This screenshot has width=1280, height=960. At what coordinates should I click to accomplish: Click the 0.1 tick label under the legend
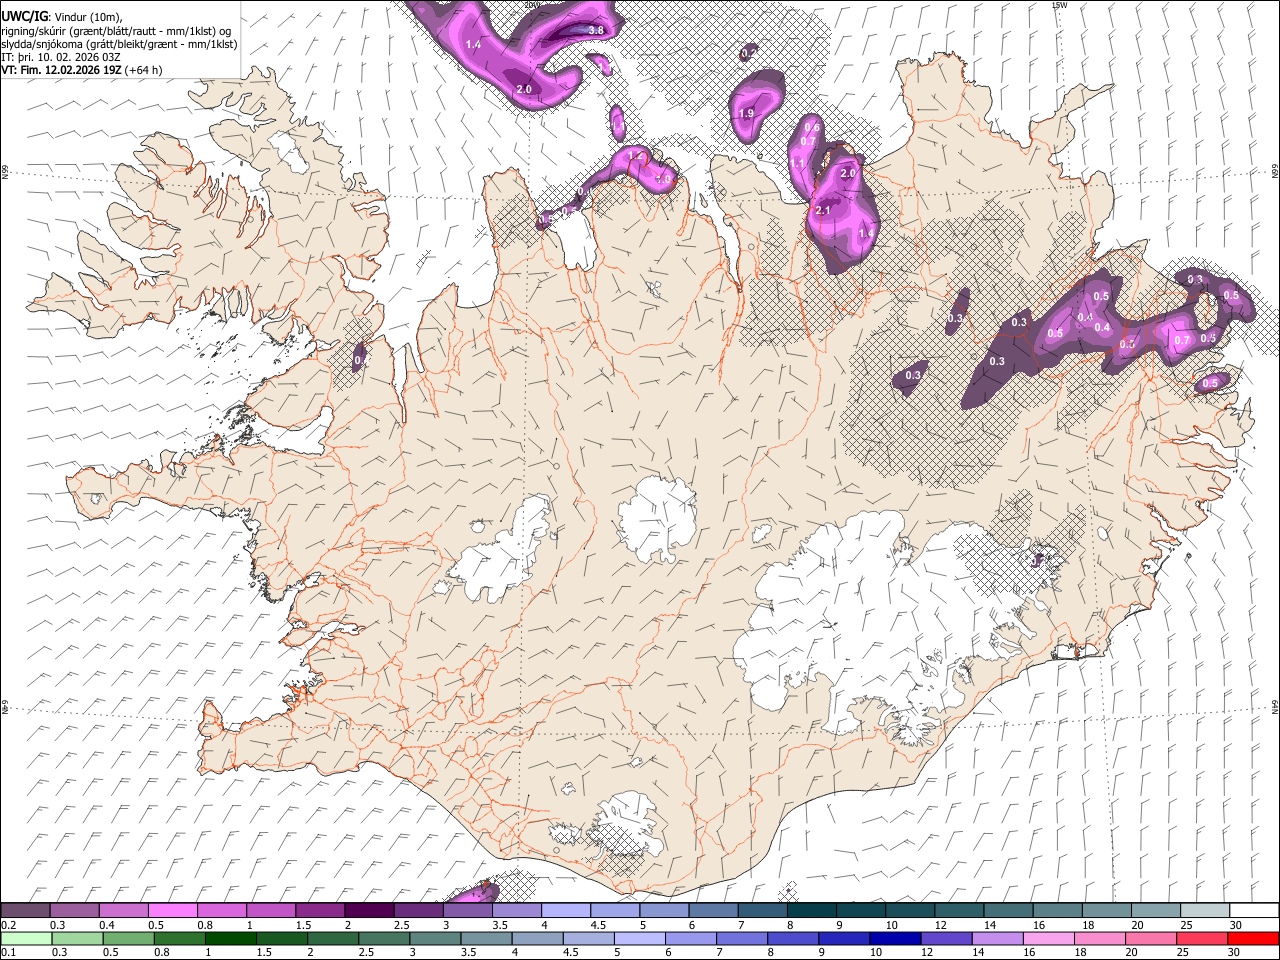[9, 952]
